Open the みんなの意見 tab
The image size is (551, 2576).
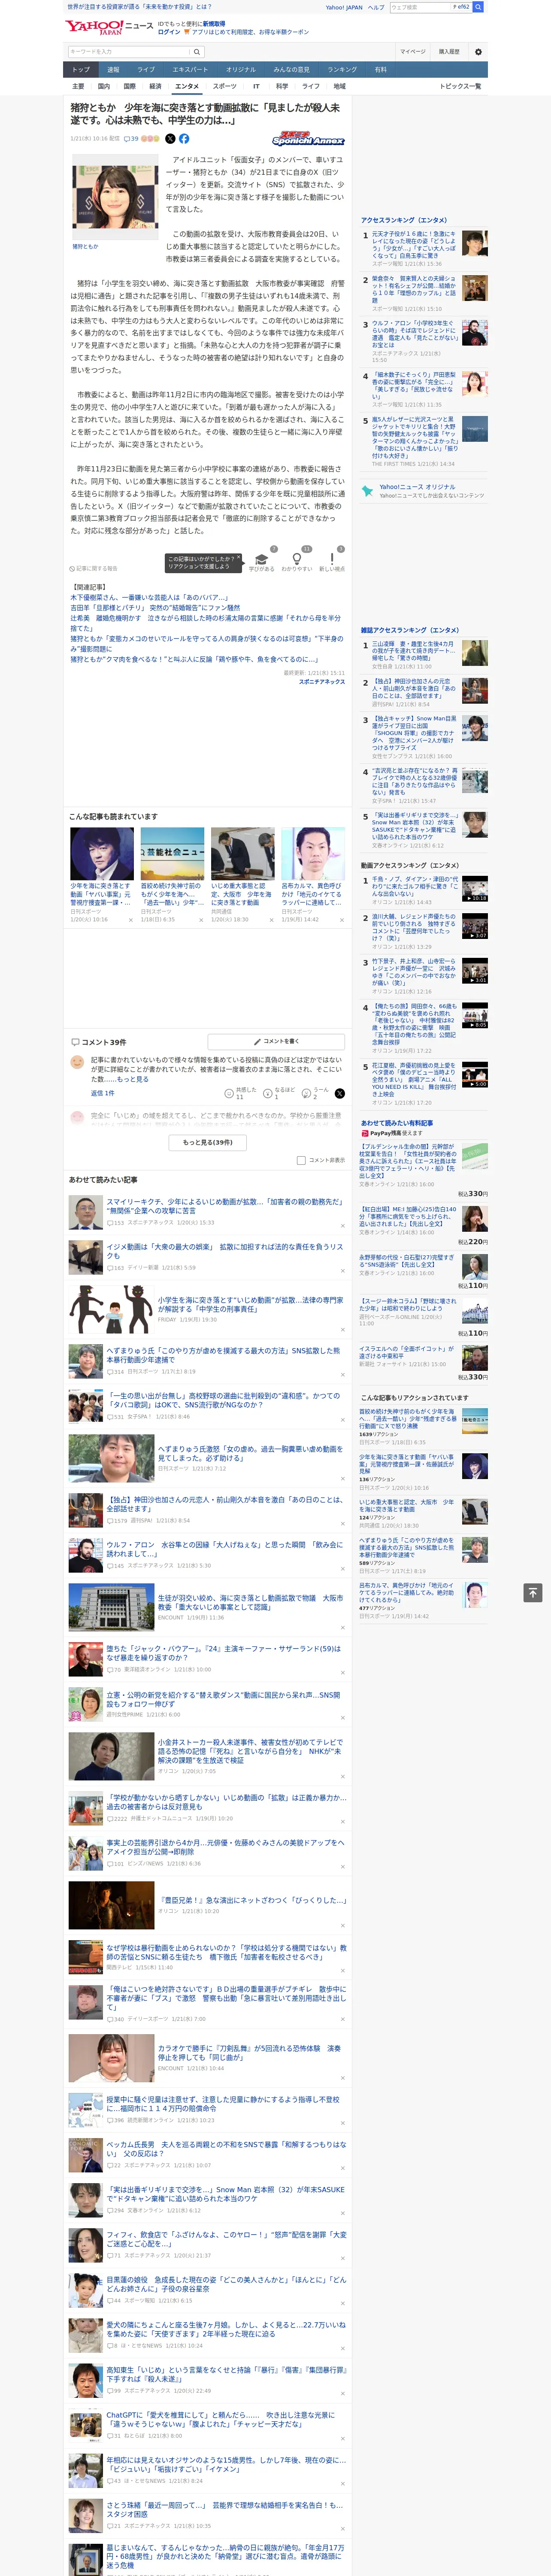(x=292, y=70)
